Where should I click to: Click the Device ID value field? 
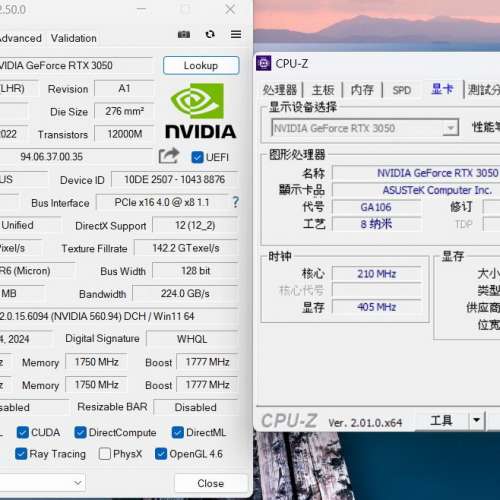(x=175, y=180)
